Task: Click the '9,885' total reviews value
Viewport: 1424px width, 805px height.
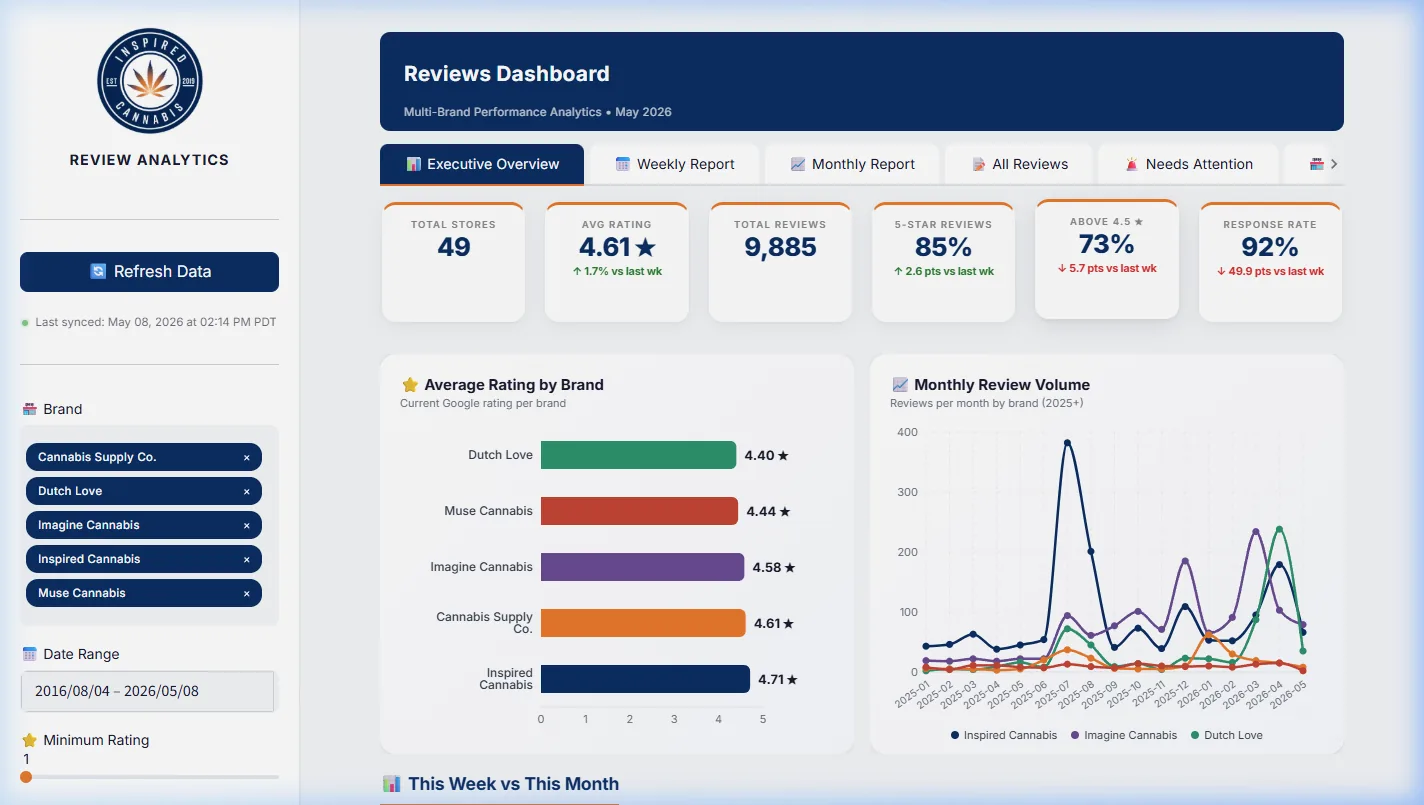Action: coord(780,248)
